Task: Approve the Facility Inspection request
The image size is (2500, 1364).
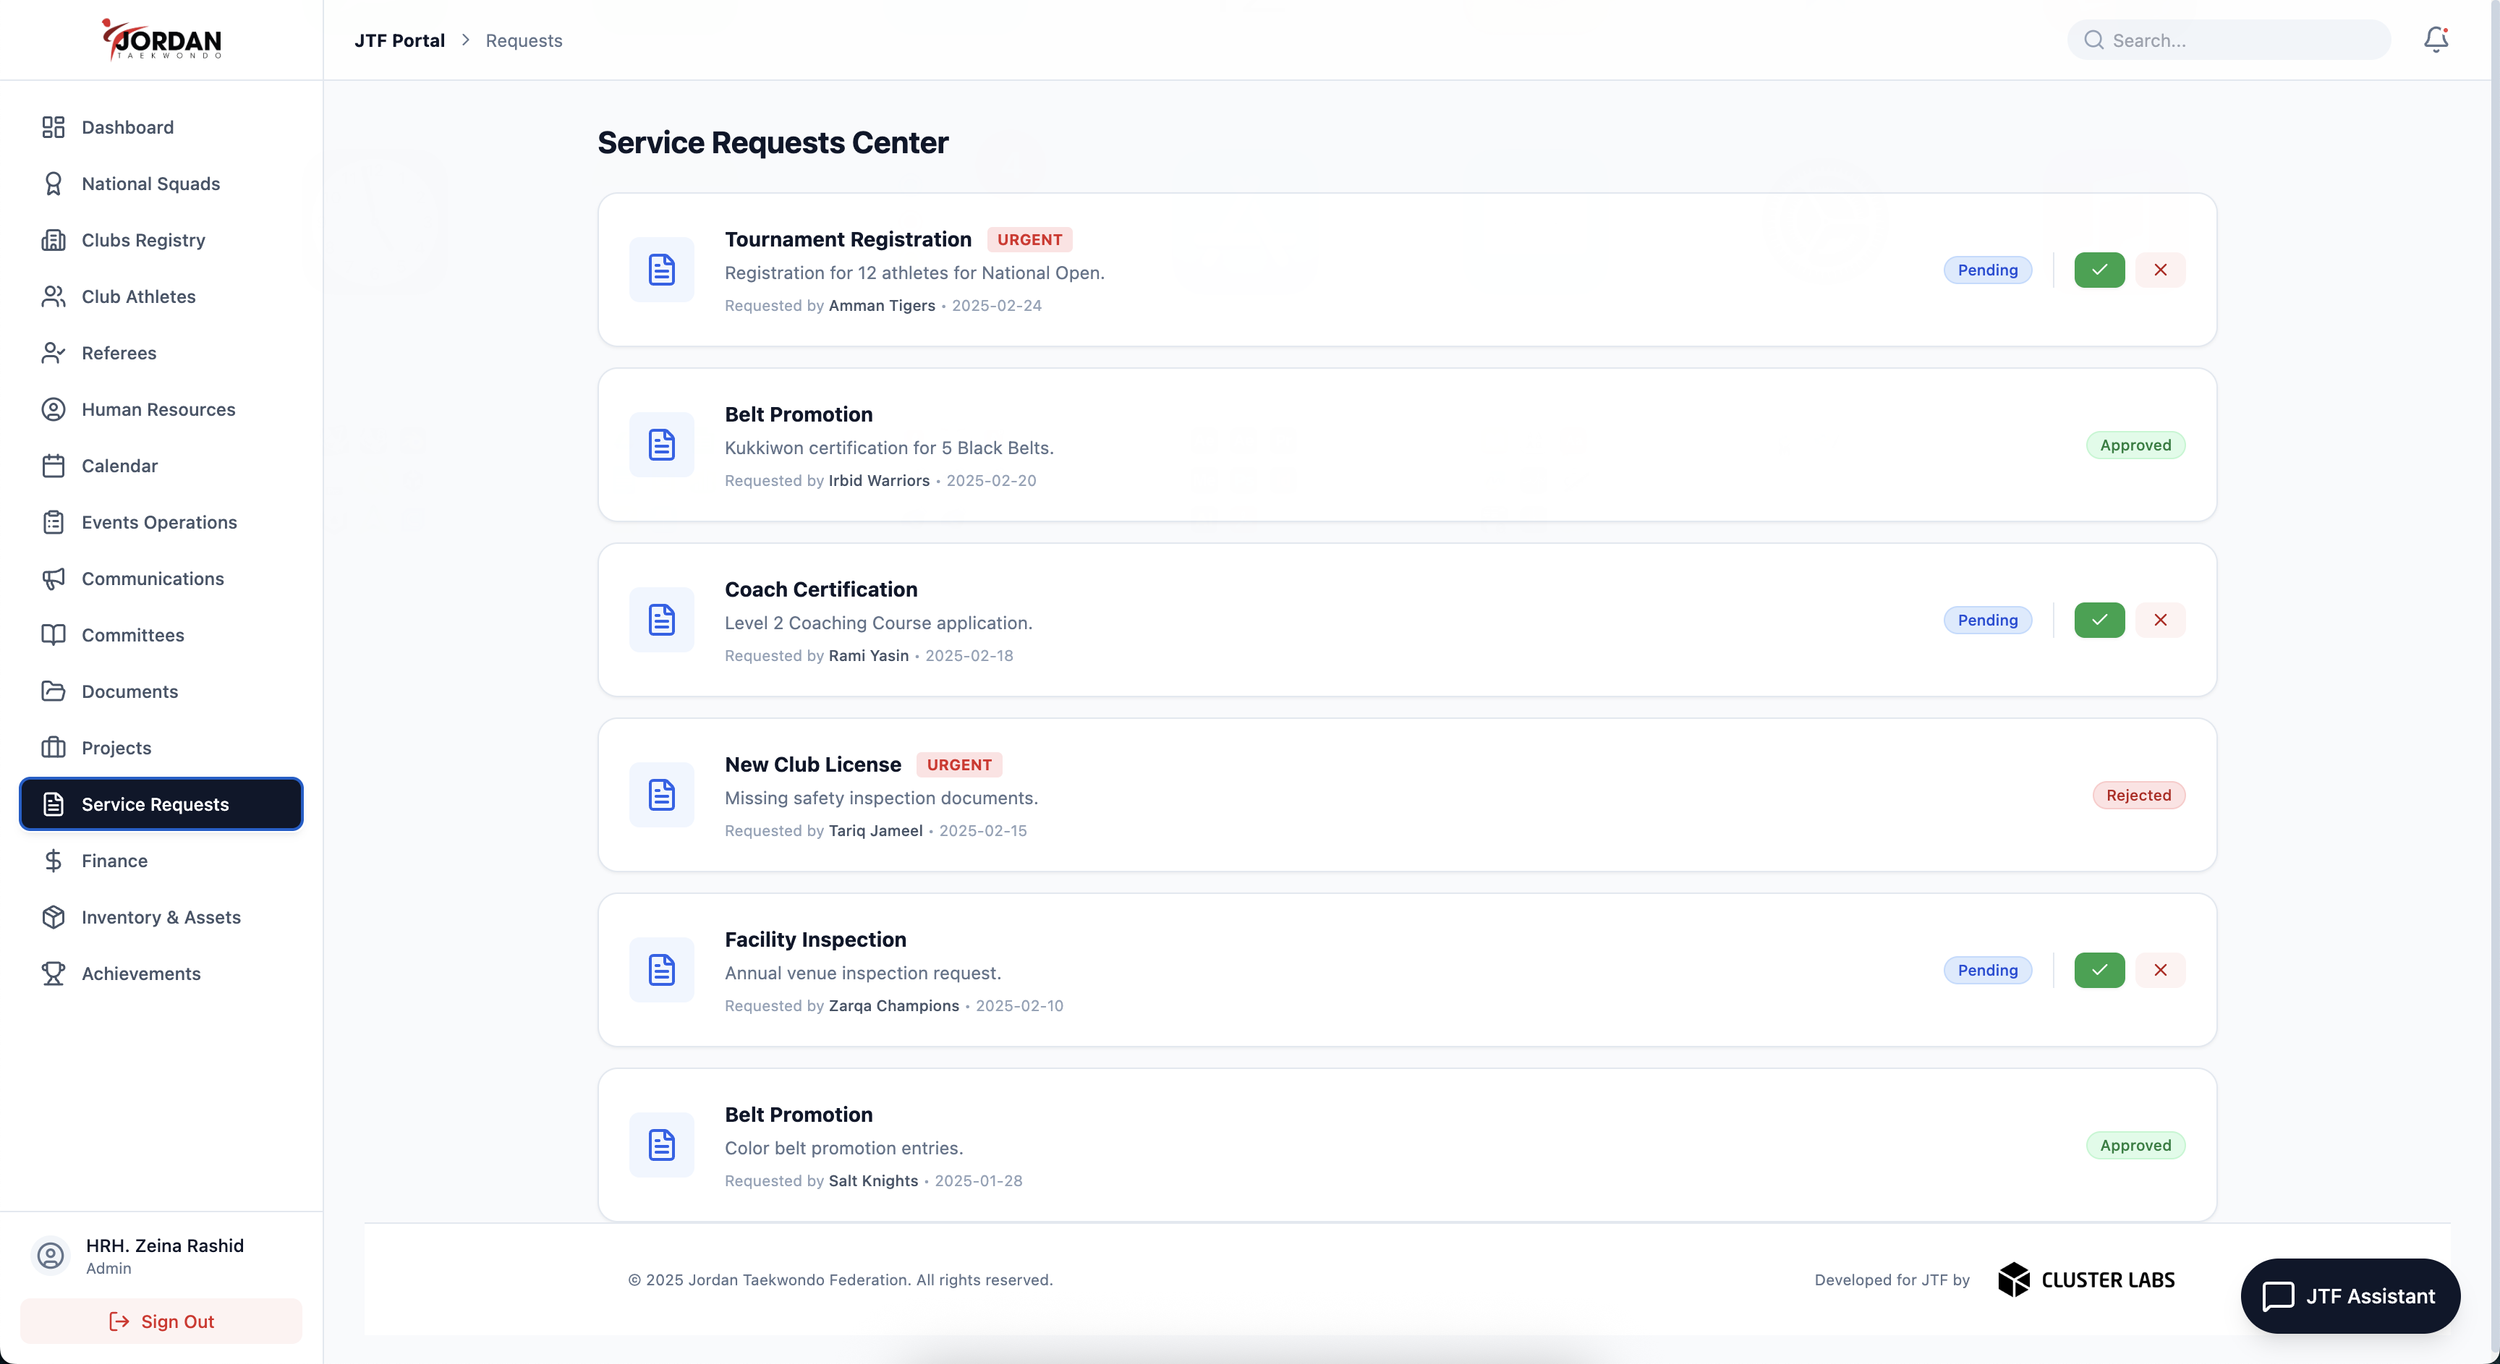Action: tap(2099, 970)
